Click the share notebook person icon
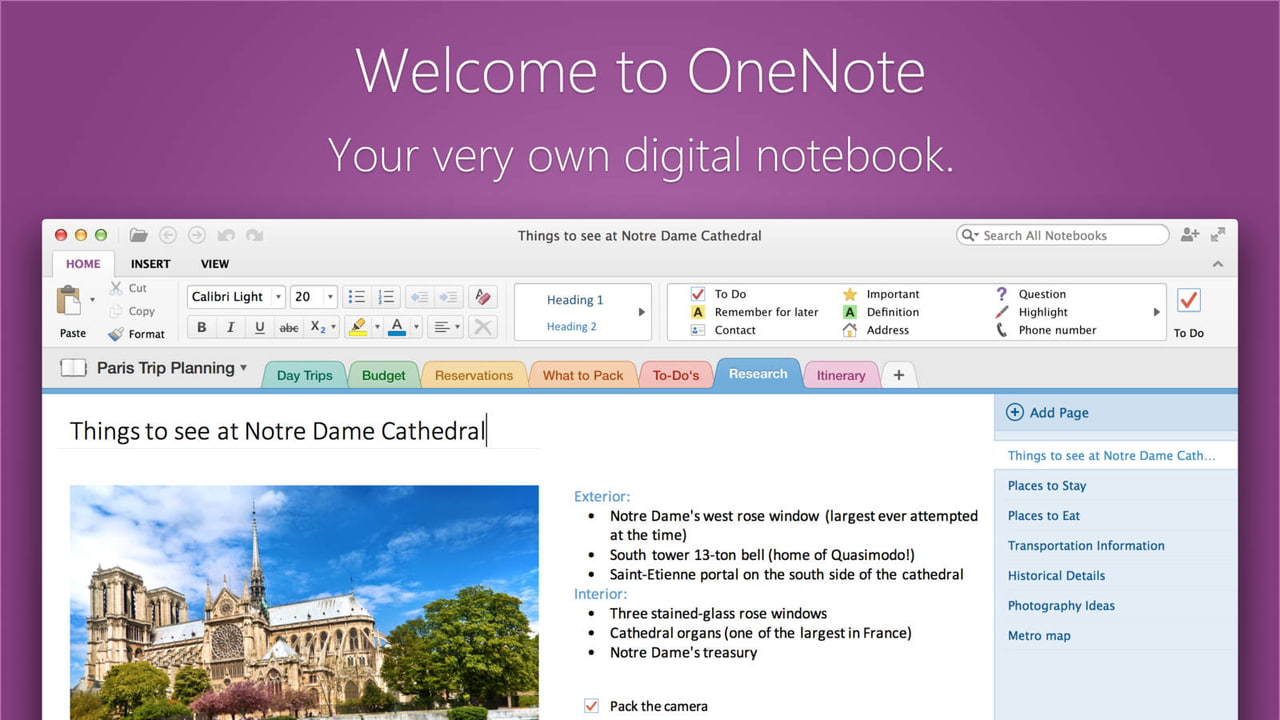The image size is (1280, 720). pos(1189,235)
